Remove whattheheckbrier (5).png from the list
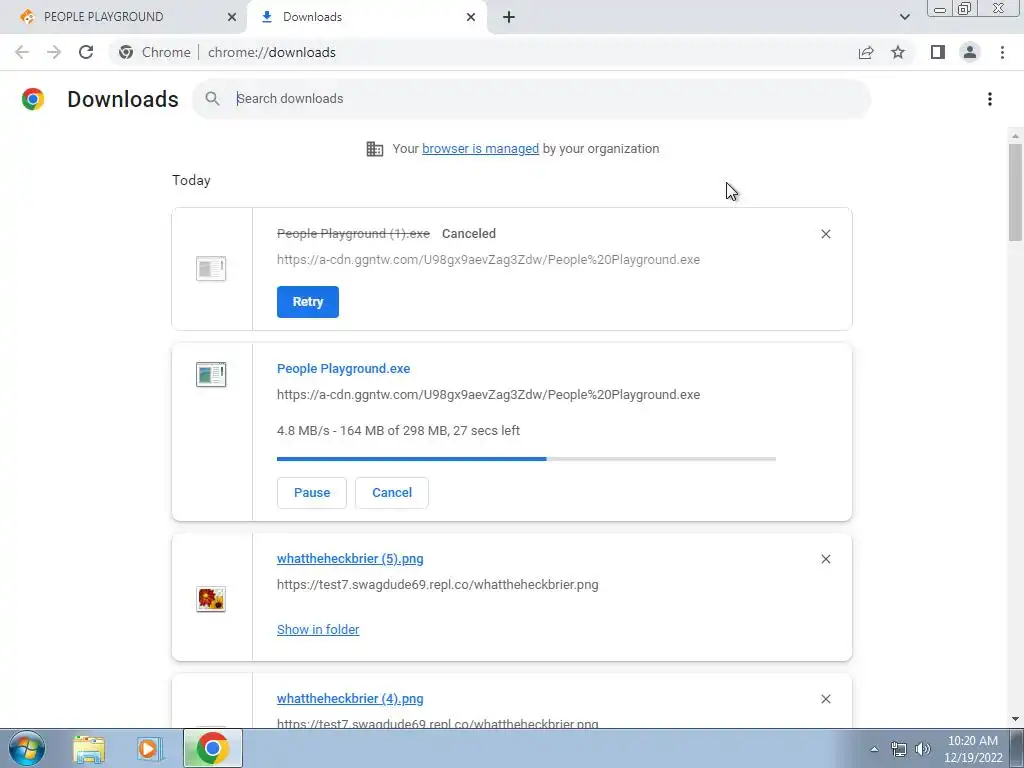Image resolution: width=1024 pixels, height=768 pixels. coord(825,559)
